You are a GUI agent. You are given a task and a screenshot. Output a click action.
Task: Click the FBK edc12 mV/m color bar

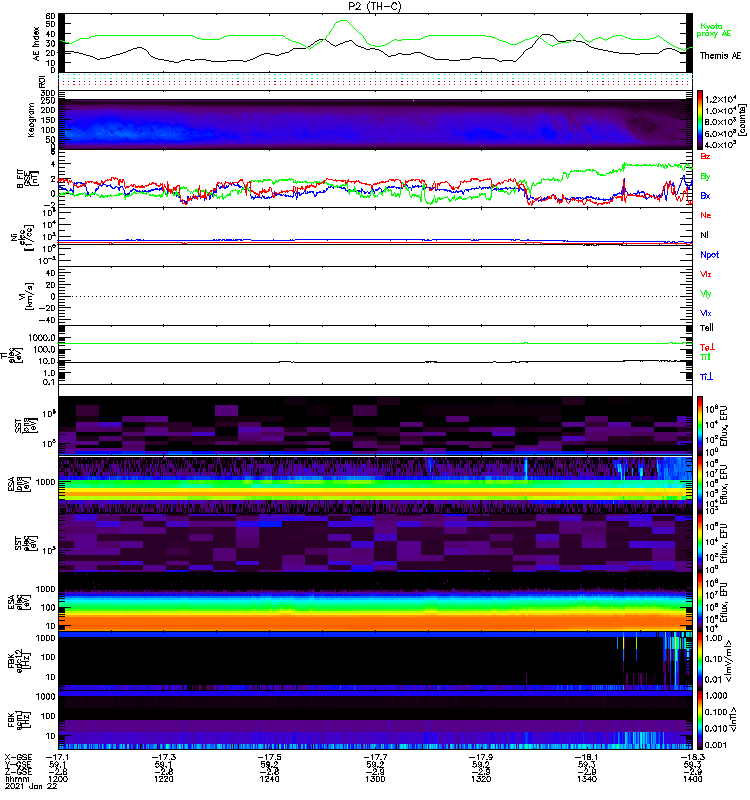click(700, 661)
